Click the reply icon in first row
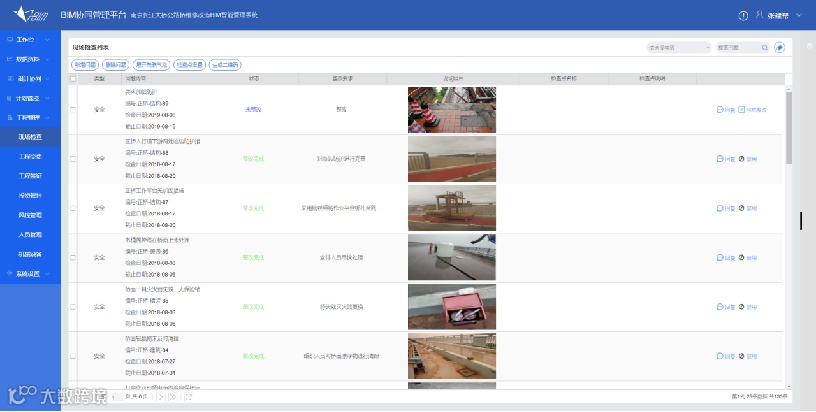The image size is (816, 412). pyautogui.click(x=720, y=110)
